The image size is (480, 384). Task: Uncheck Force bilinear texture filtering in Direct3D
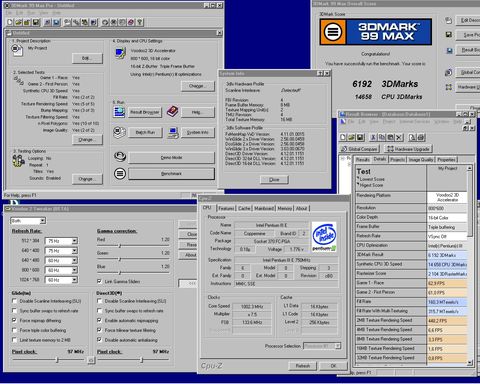pyautogui.click(x=99, y=330)
